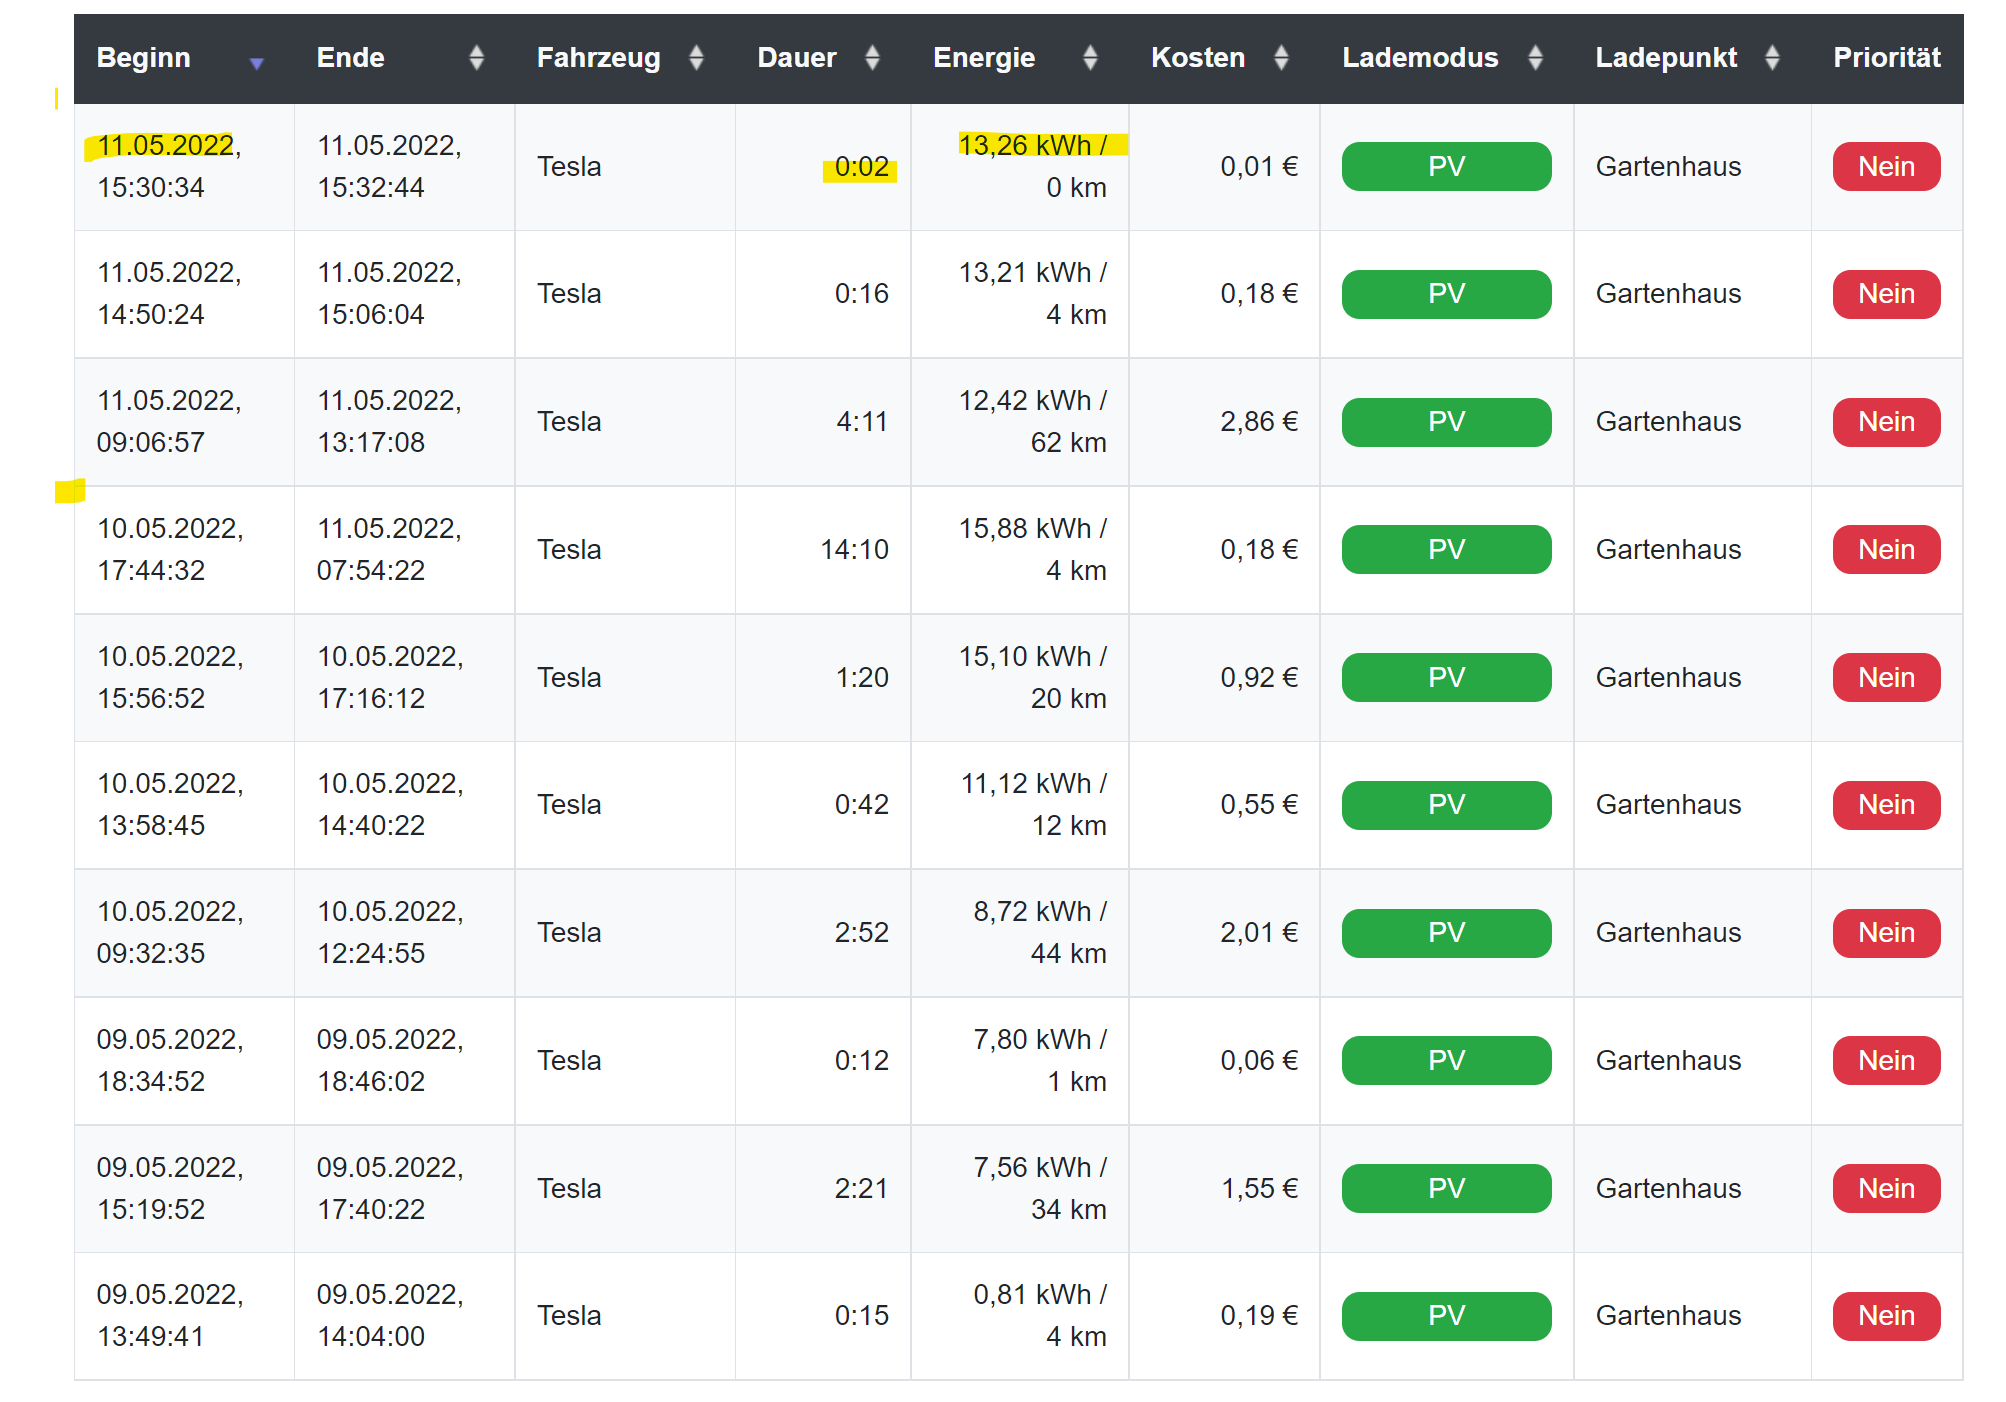This screenshot has height=1402, width=2006.
Task: Click the green PV badge at 15:19:52
Action: click(x=1446, y=1189)
